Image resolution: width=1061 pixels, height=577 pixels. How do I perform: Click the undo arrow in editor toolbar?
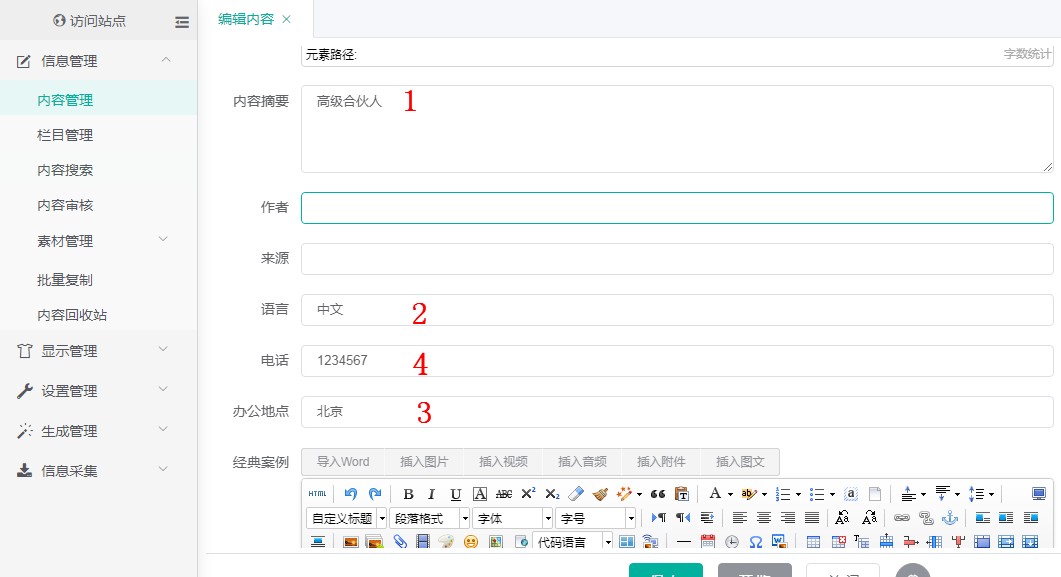pos(350,494)
